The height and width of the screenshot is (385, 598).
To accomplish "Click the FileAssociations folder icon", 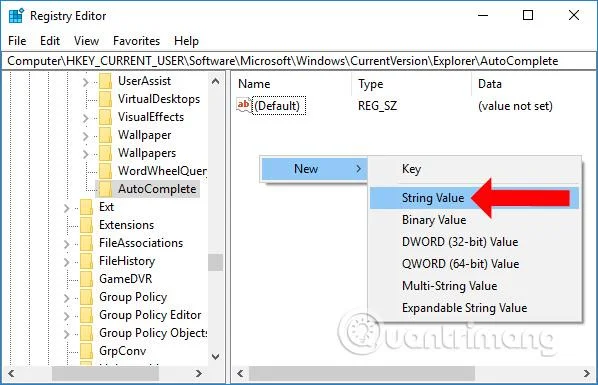I will pos(87,243).
